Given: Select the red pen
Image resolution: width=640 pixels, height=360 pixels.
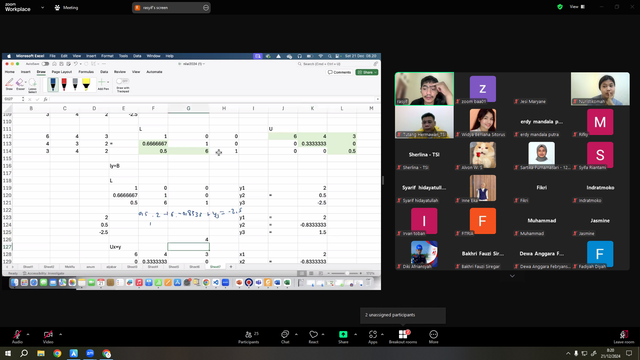Looking at the screenshot, I should click(64, 84).
